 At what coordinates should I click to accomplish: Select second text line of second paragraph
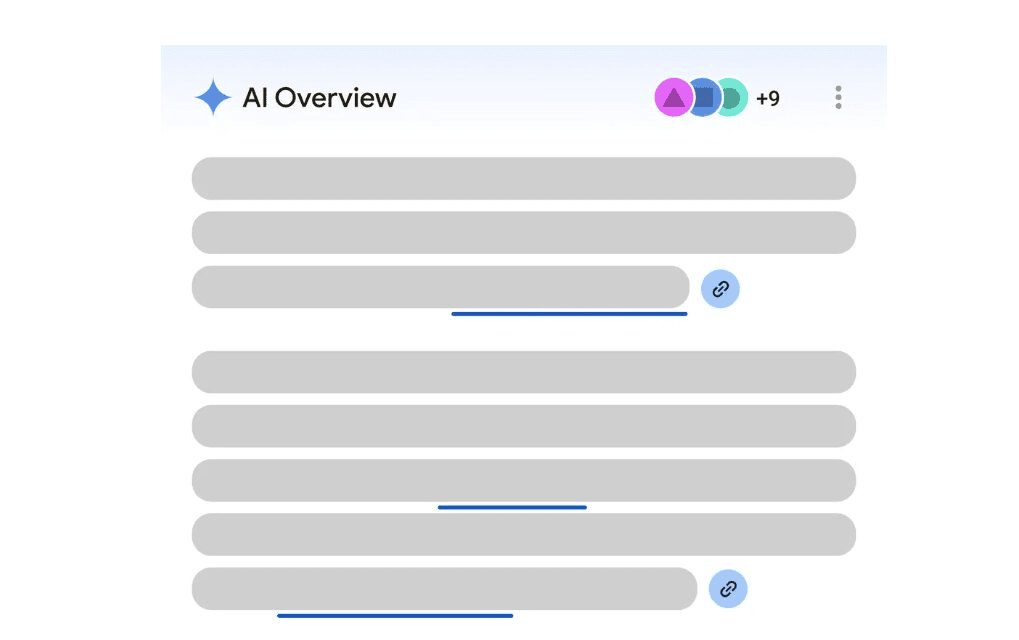524,426
